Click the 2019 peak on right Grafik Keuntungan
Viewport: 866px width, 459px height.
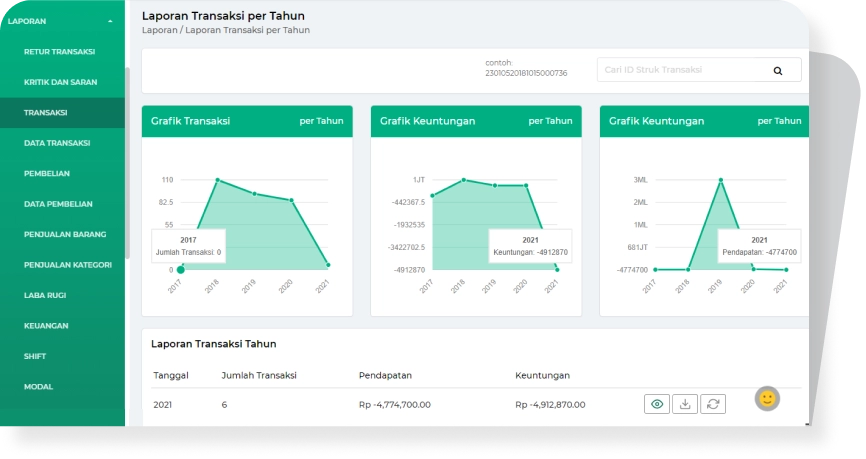[x=720, y=180]
